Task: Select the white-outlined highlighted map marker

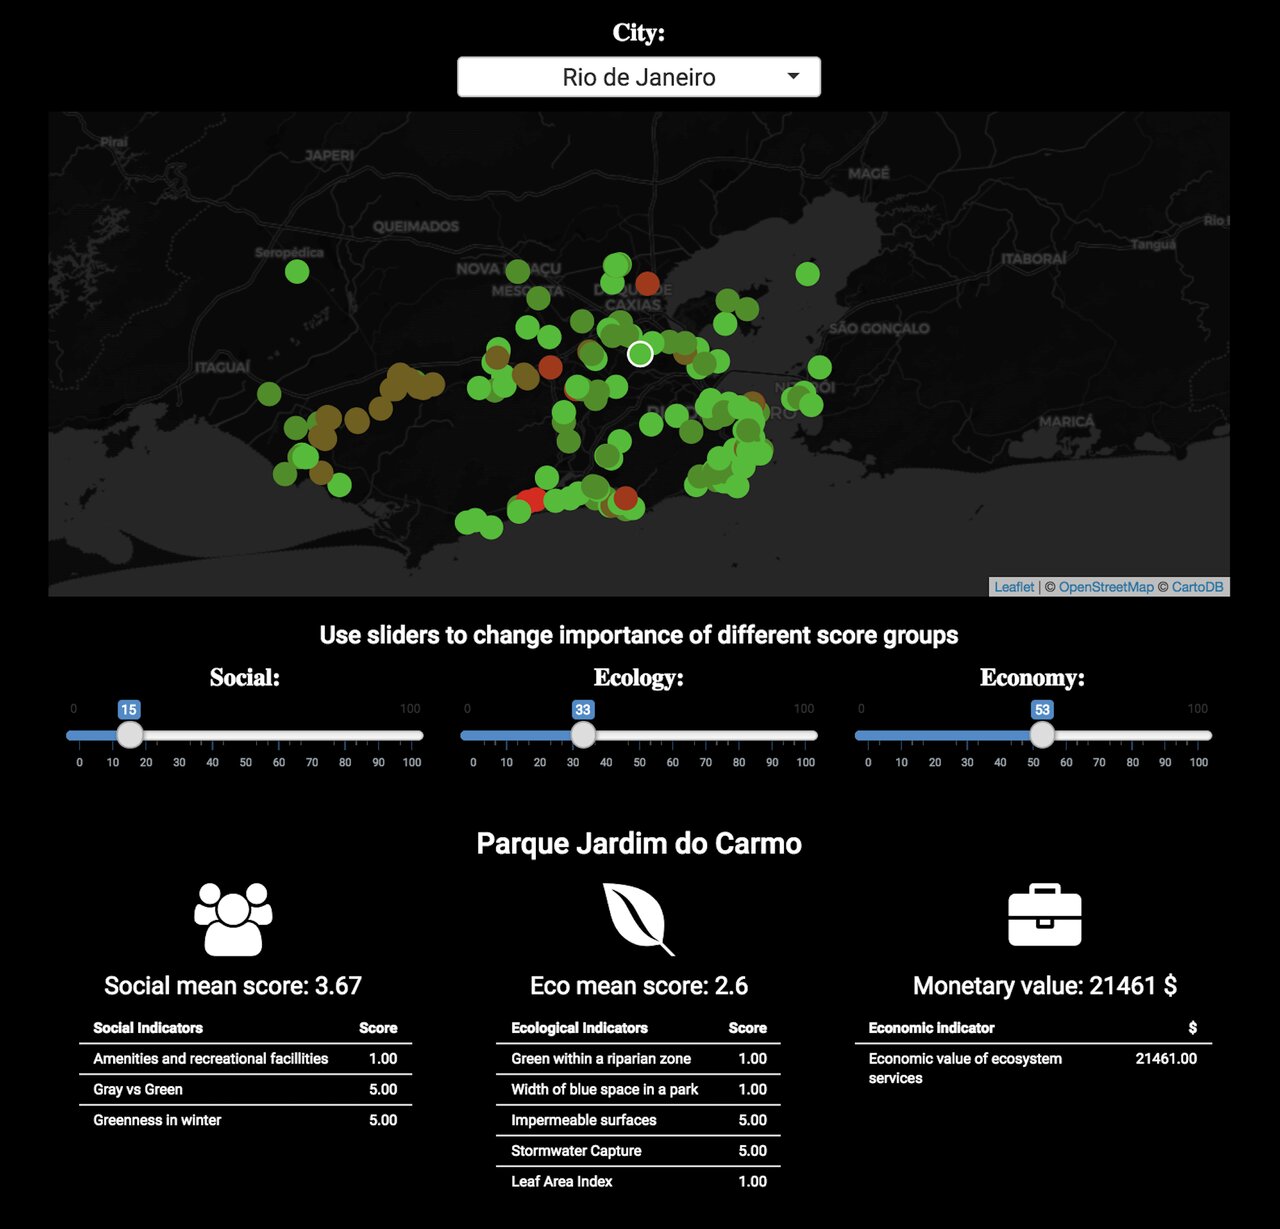Action: 640,354
